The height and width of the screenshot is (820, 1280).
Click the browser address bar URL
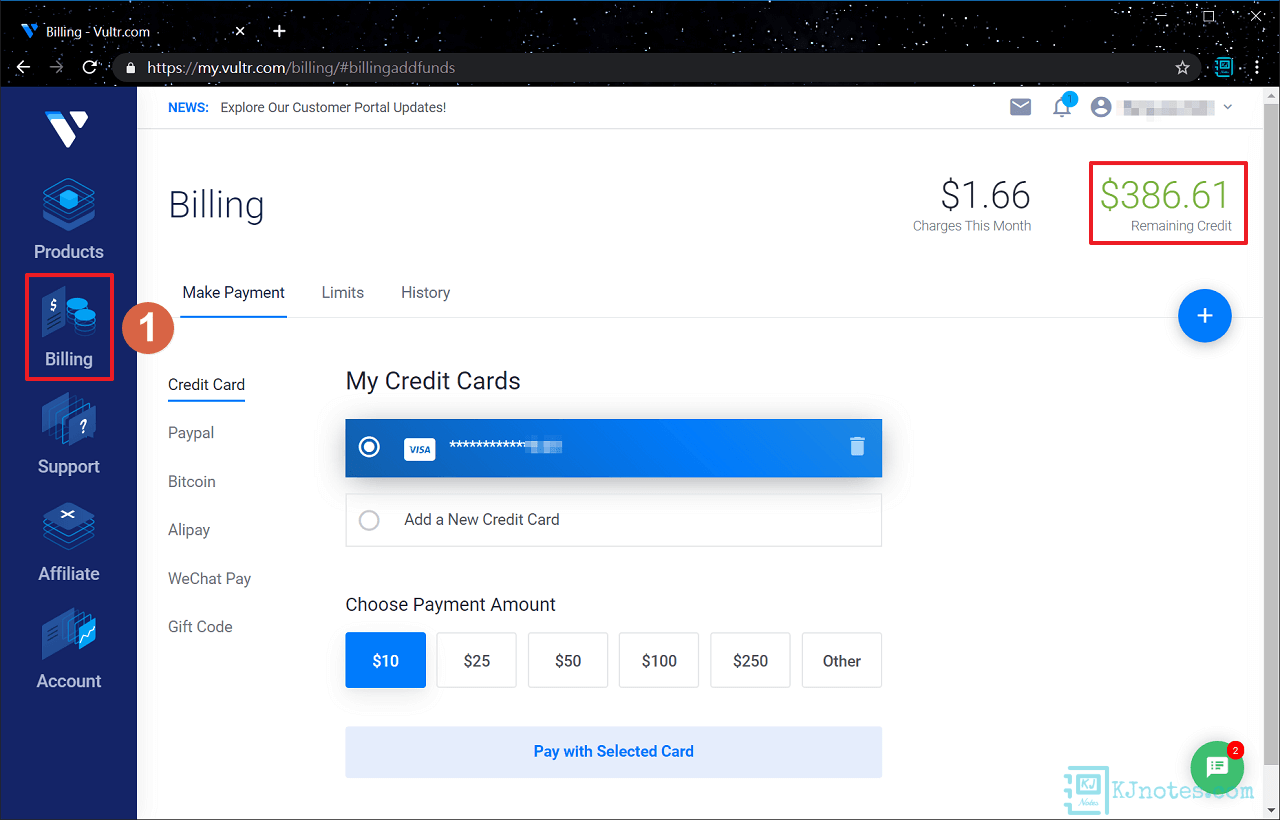301,68
